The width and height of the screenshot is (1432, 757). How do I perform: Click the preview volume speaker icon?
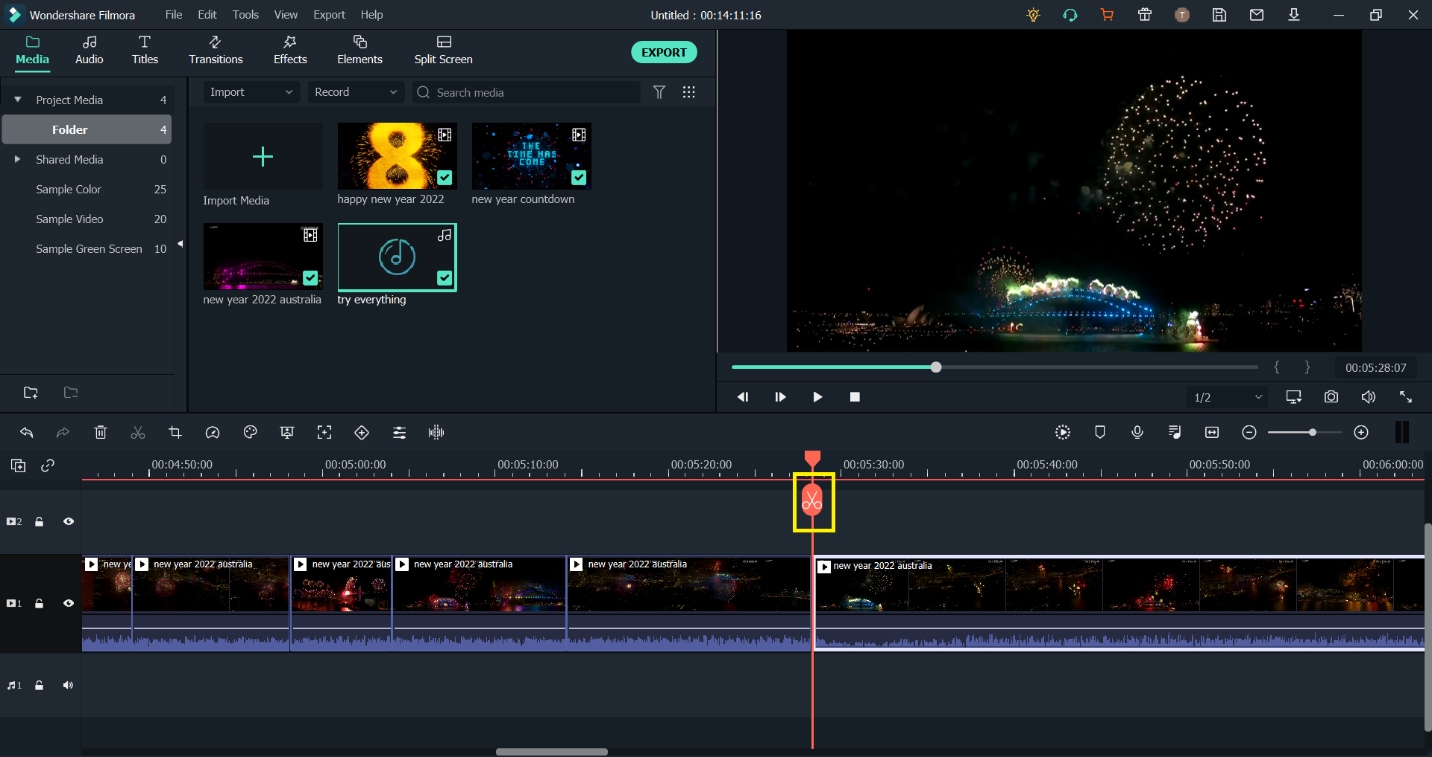click(x=1368, y=397)
